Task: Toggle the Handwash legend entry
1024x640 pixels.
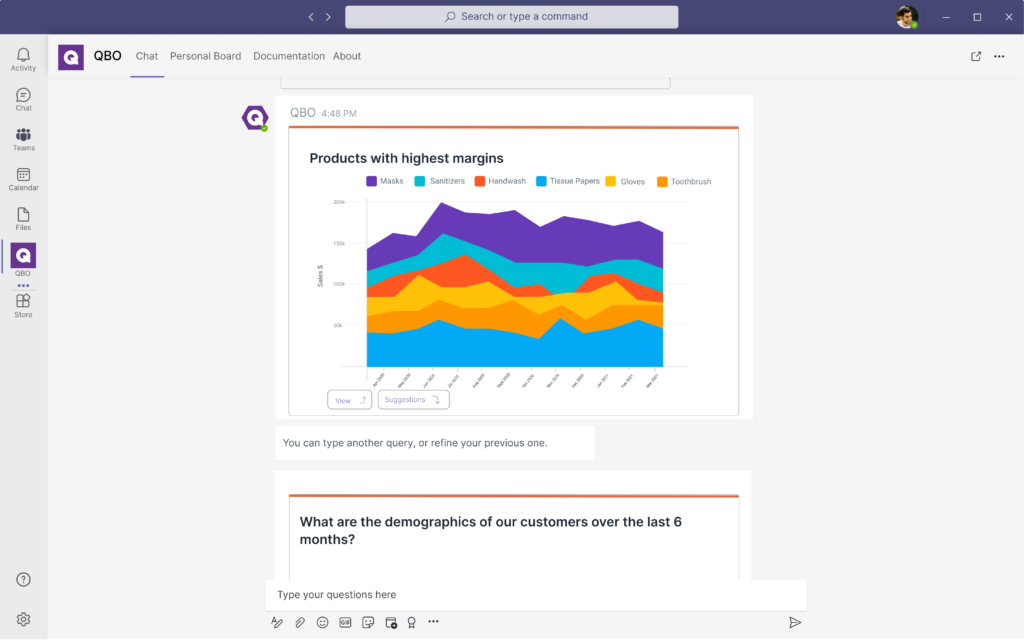Action: (x=500, y=181)
